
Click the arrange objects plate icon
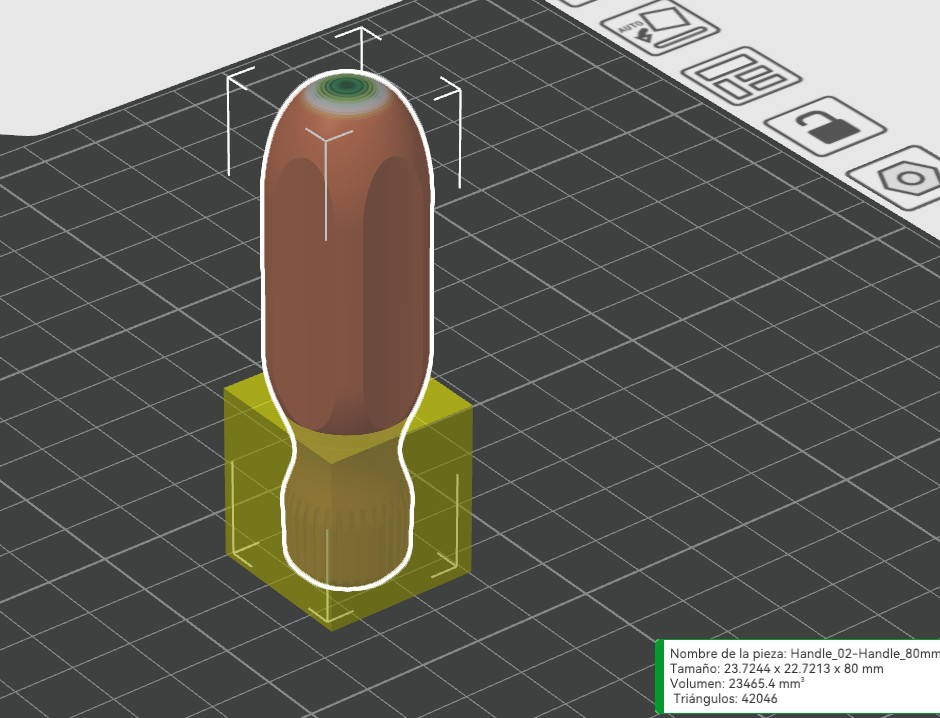(x=743, y=76)
